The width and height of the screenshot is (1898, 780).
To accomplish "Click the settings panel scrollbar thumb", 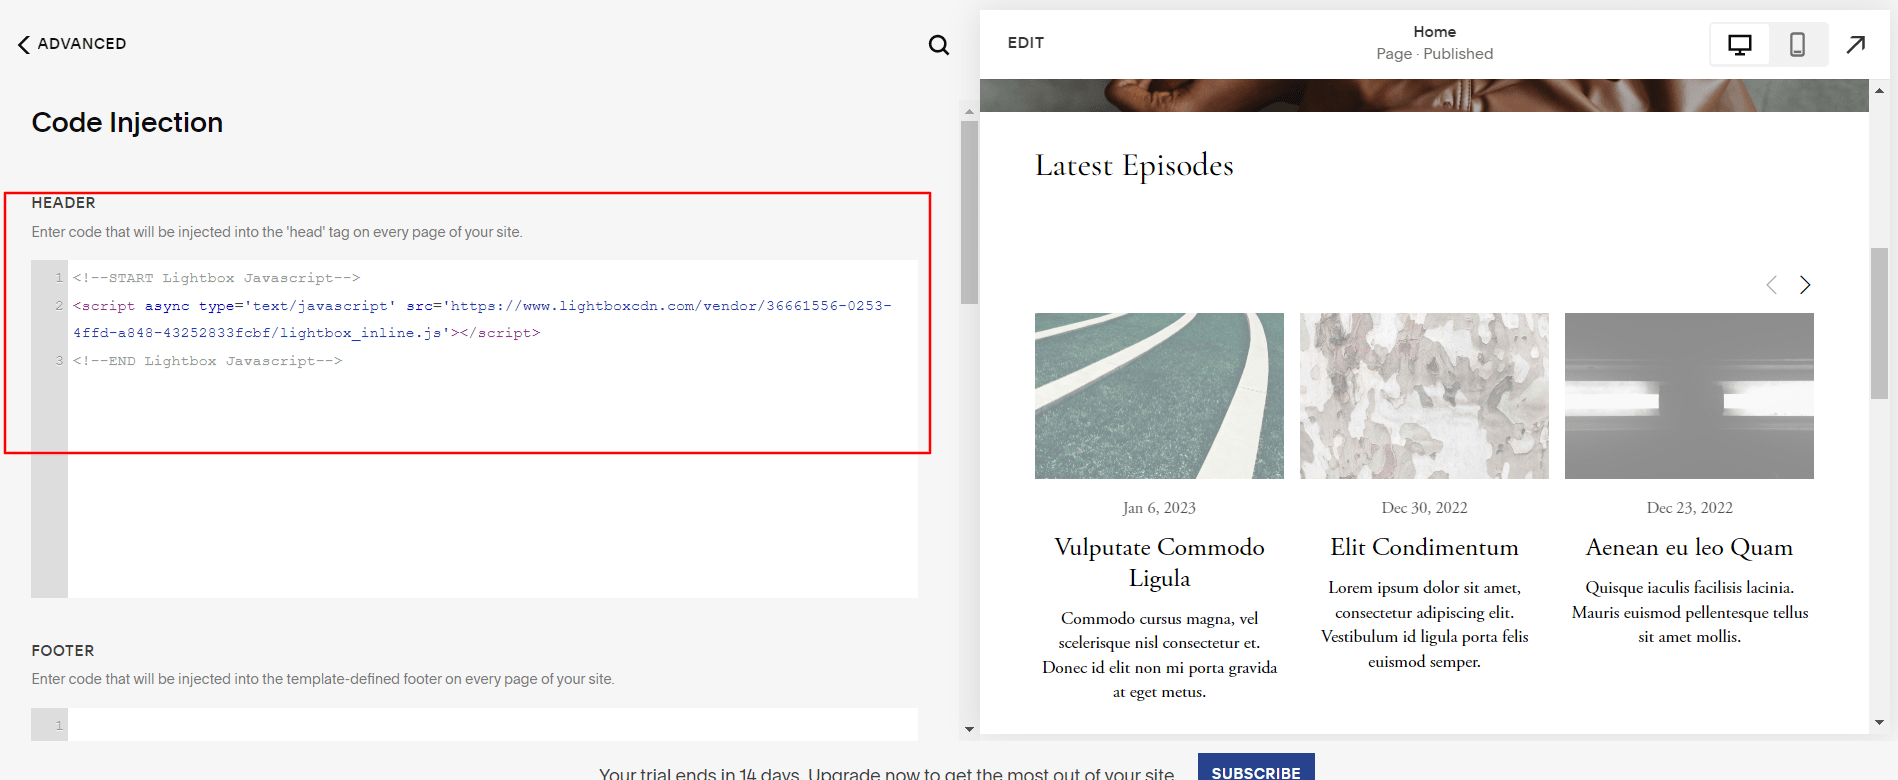I will tap(969, 212).
